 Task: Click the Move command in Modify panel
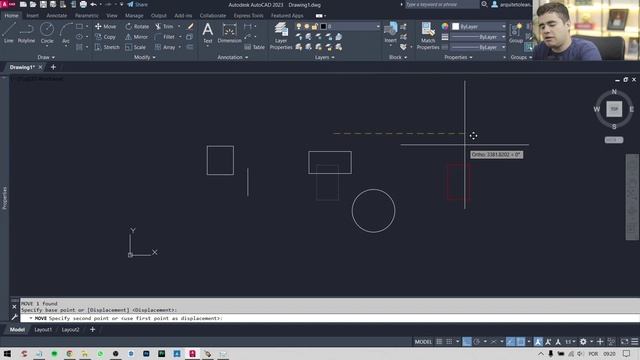tap(105, 26)
